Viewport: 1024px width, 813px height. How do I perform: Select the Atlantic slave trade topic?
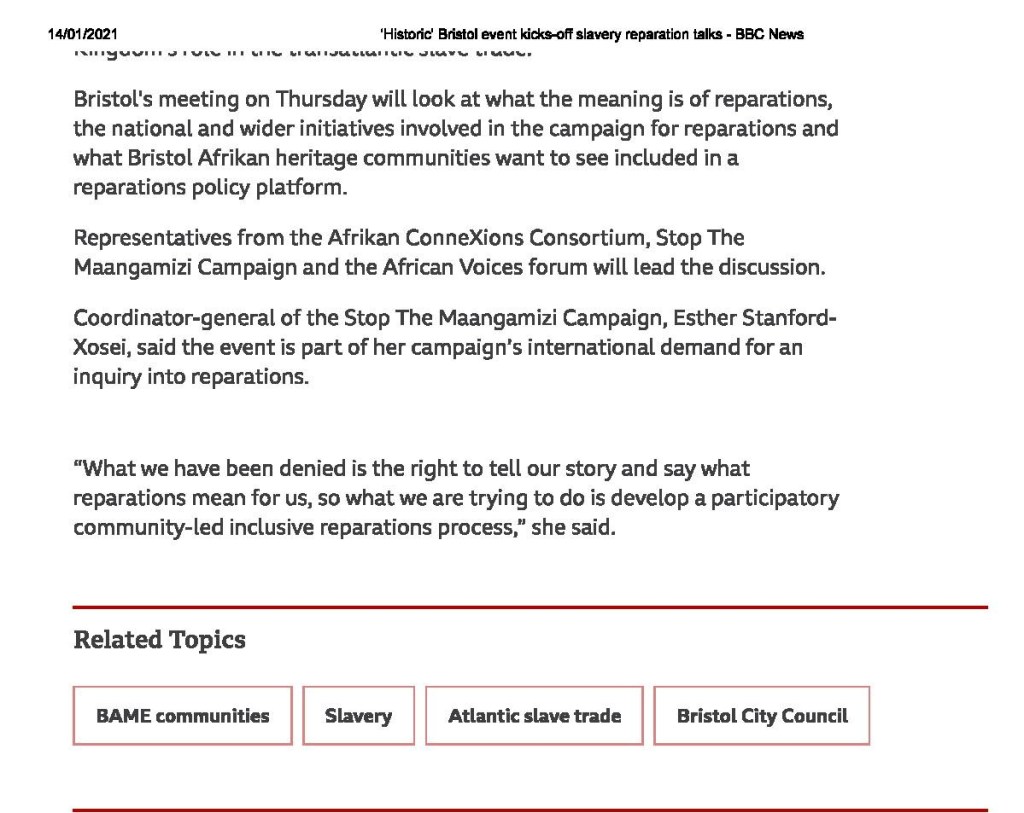(534, 716)
